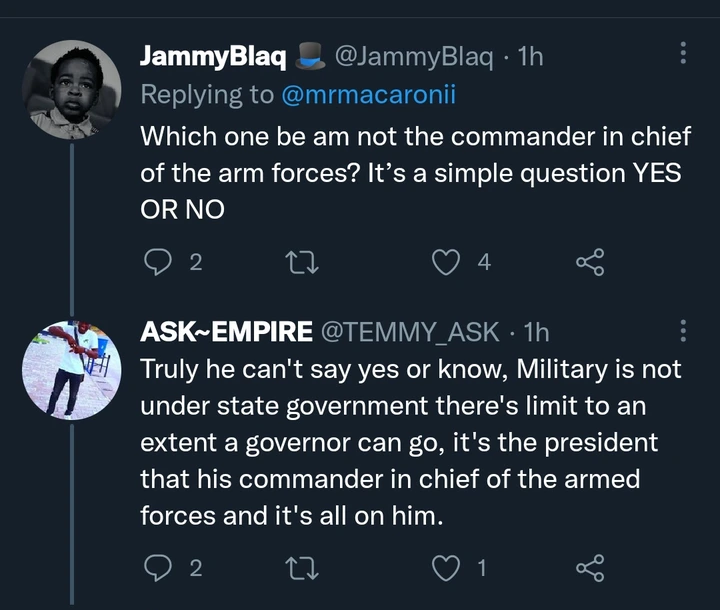Click the JammyBlaq display name
This screenshot has height=610, width=720.
coord(213,56)
